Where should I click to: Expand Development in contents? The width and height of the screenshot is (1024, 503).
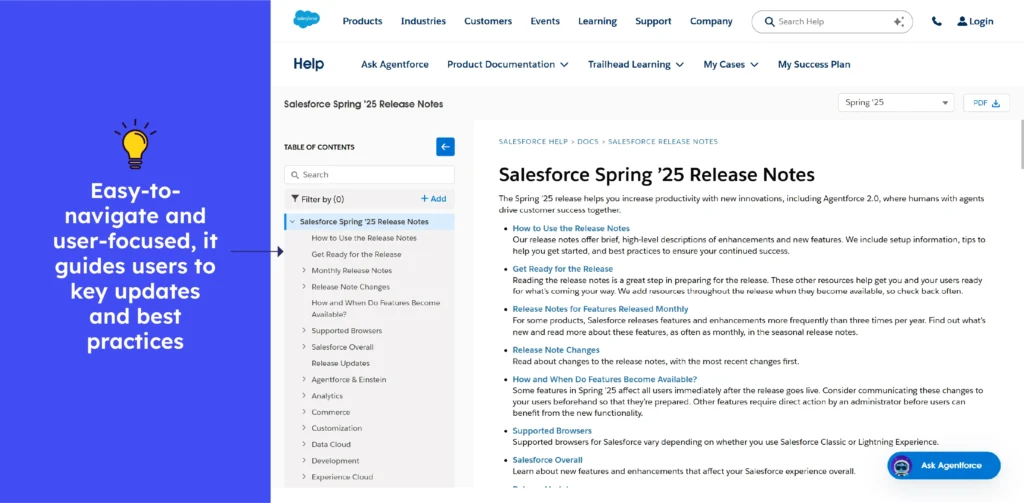click(304, 461)
